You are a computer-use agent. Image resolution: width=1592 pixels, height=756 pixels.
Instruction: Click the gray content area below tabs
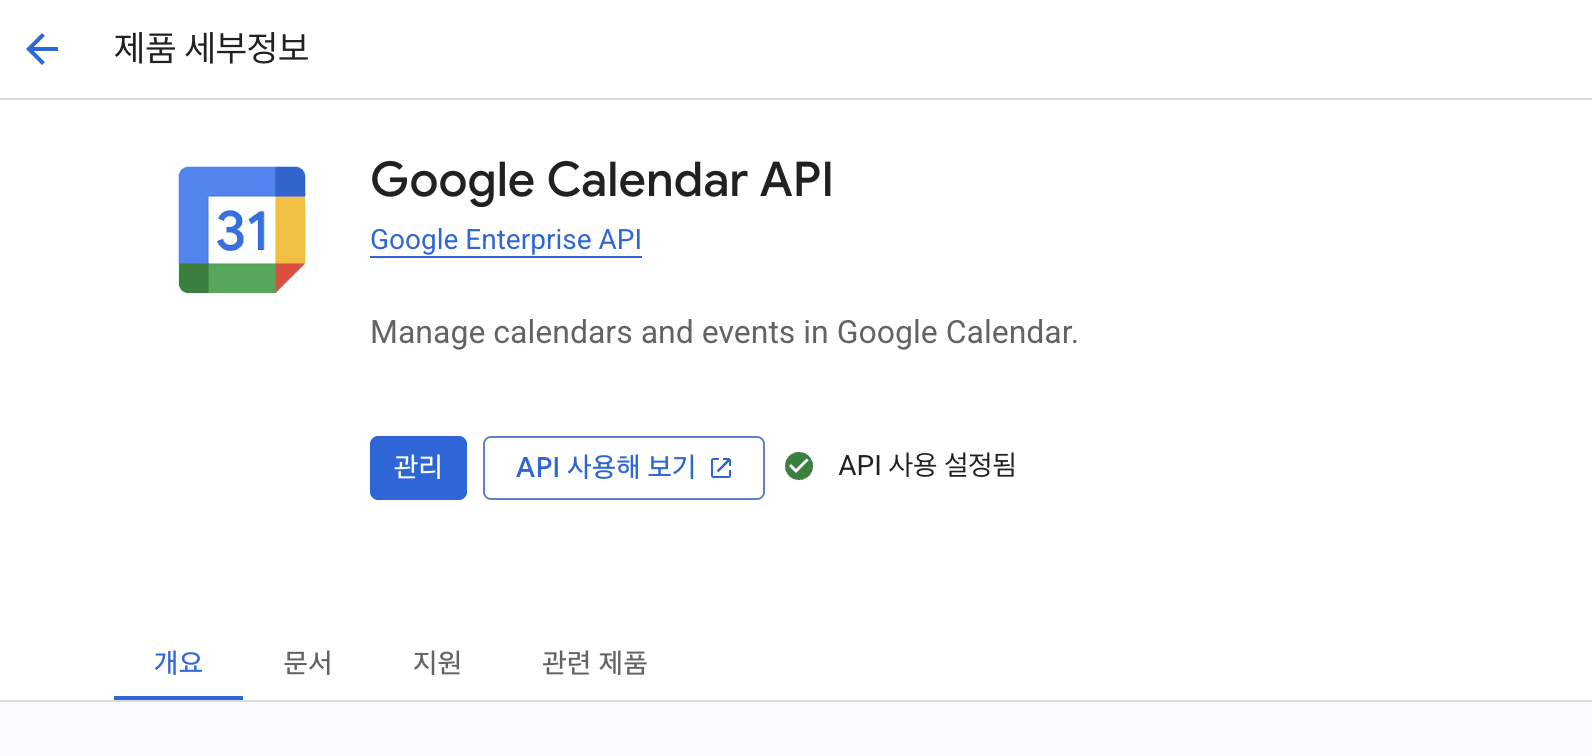pyautogui.click(x=796, y=729)
